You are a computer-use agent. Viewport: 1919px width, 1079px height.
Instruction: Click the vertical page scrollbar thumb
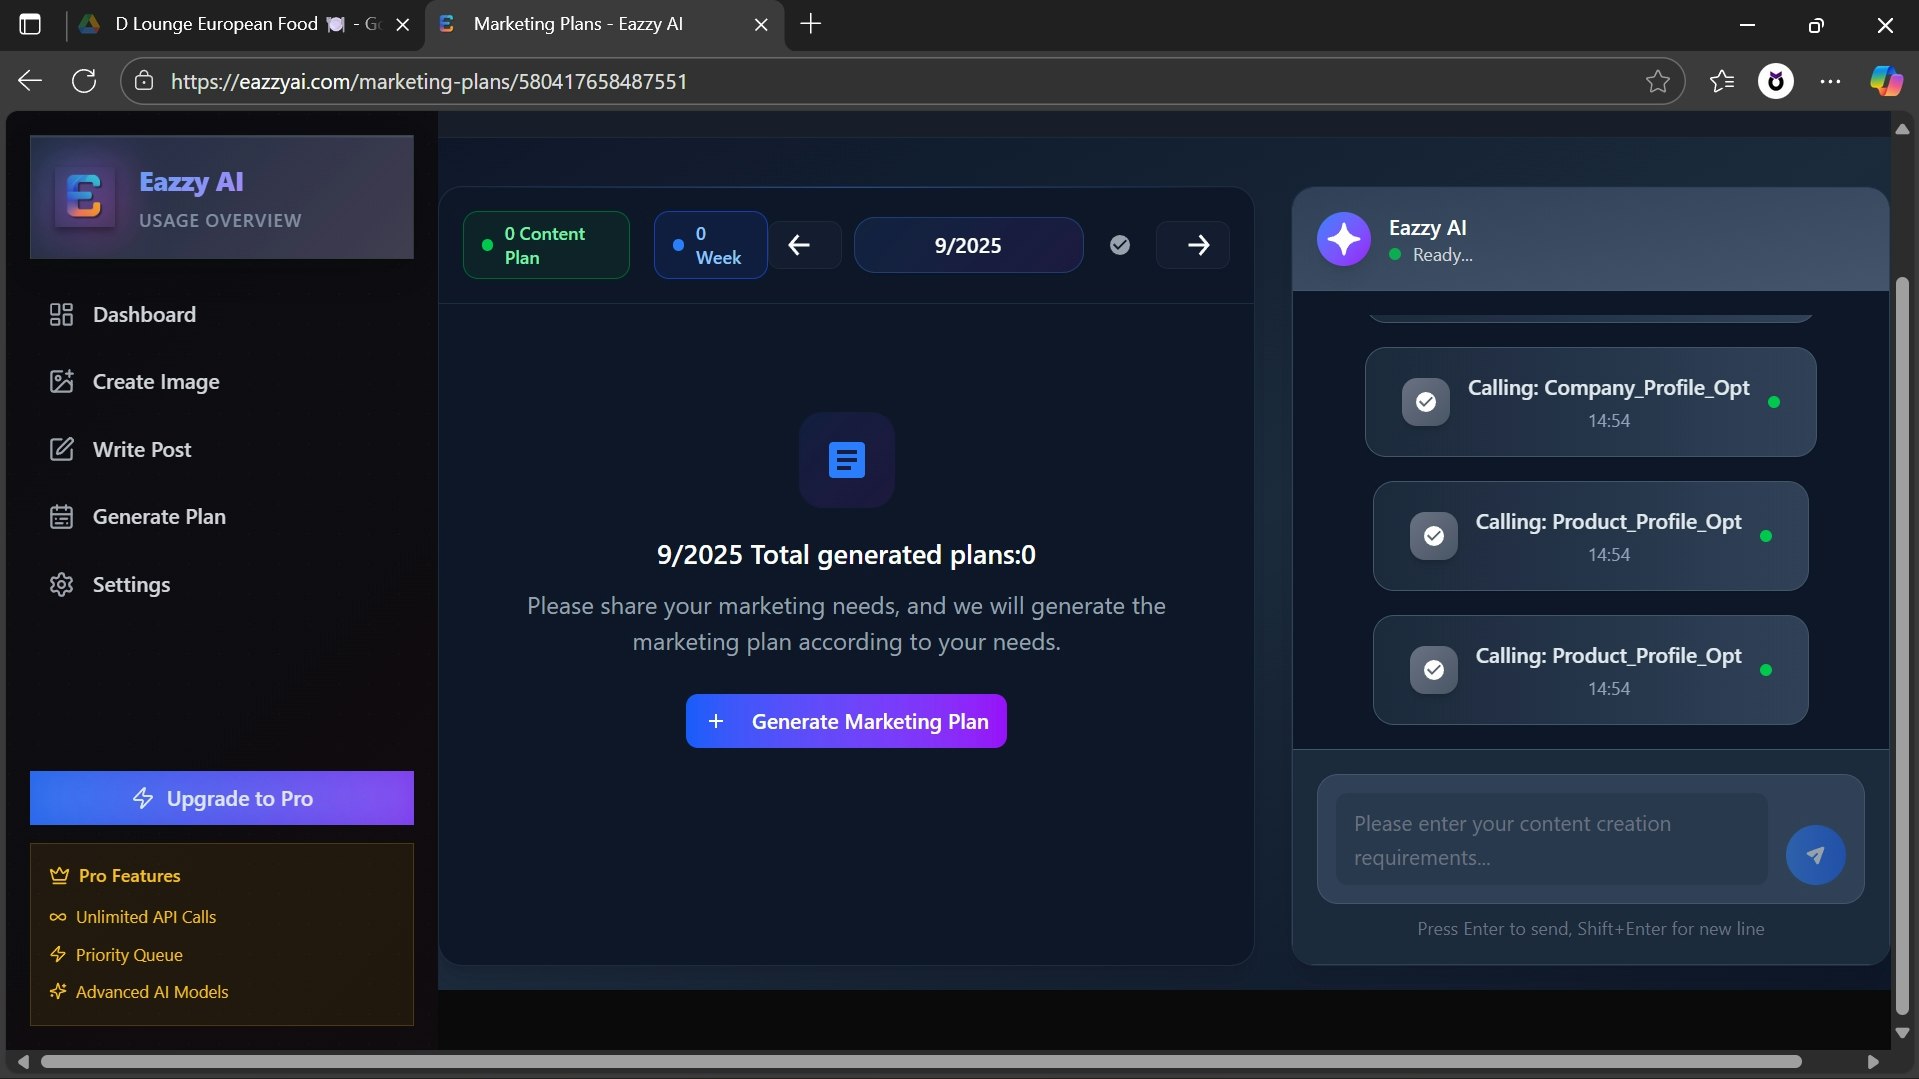tap(1902, 646)
